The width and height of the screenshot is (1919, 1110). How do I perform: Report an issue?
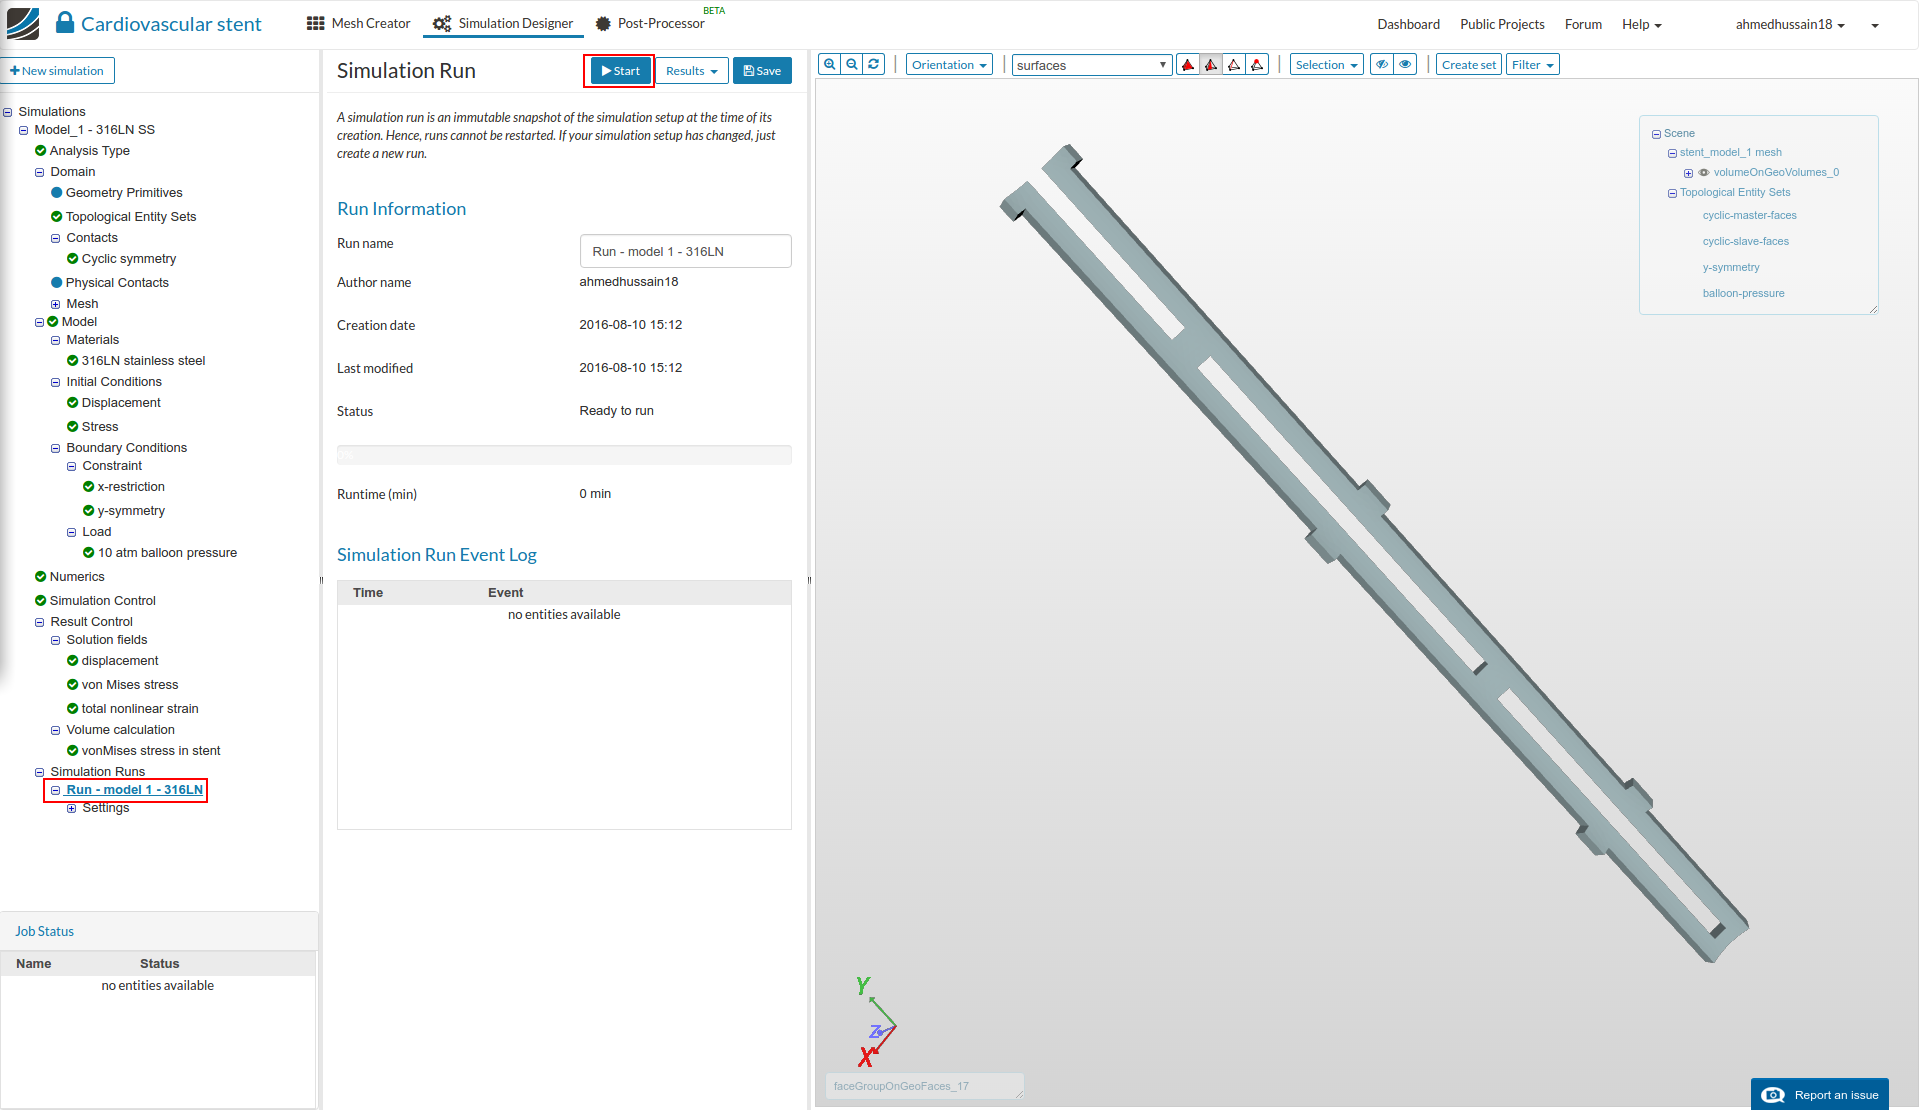[1820, 1095]
